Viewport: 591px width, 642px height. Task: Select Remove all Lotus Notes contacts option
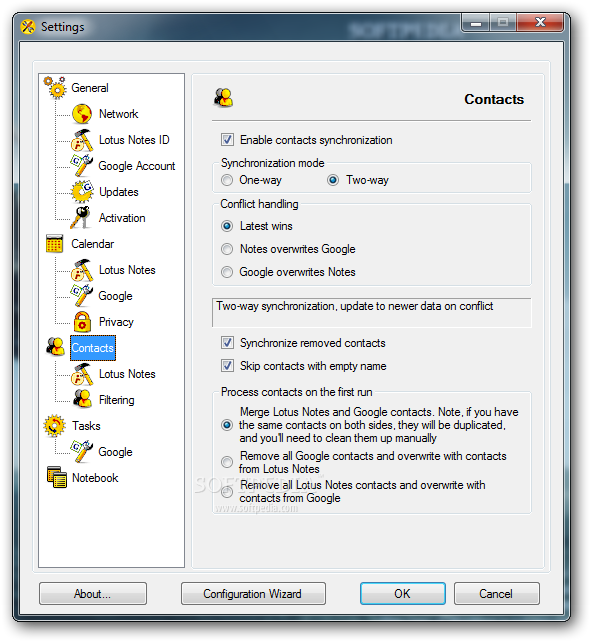[227, 492]
